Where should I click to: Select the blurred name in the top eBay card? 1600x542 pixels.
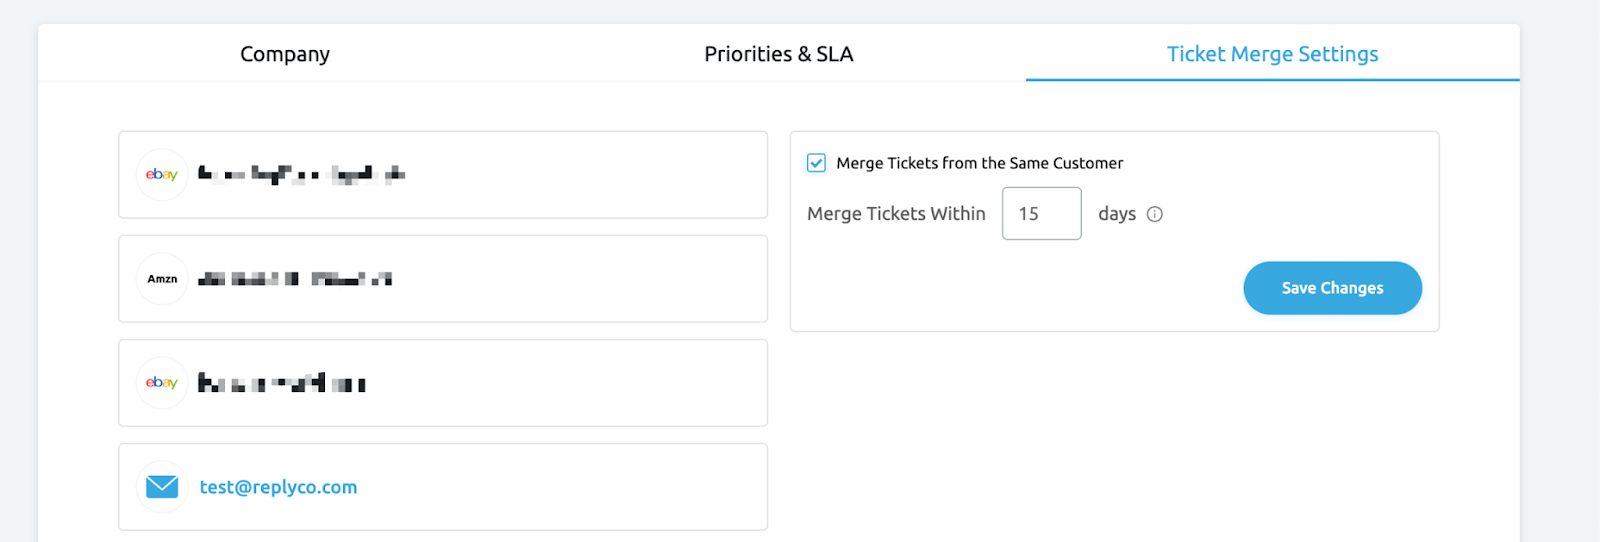click(x=301, y=174)
